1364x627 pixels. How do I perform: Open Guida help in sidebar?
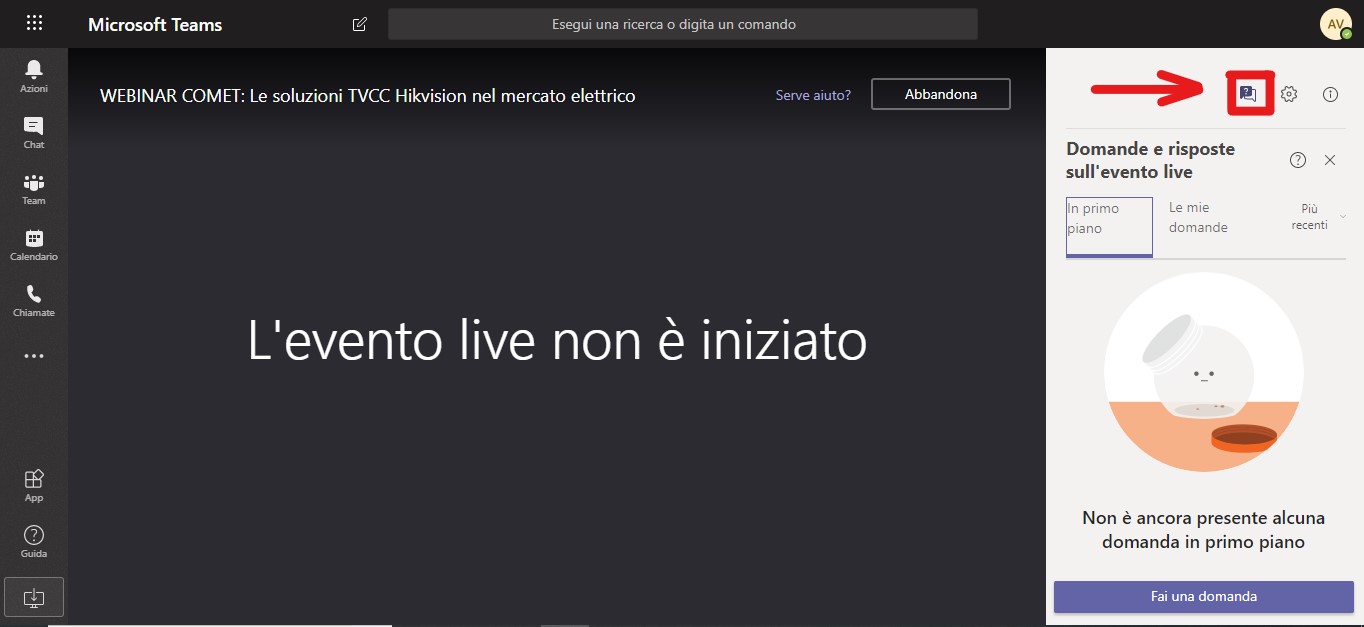click(x=34, y=541)
